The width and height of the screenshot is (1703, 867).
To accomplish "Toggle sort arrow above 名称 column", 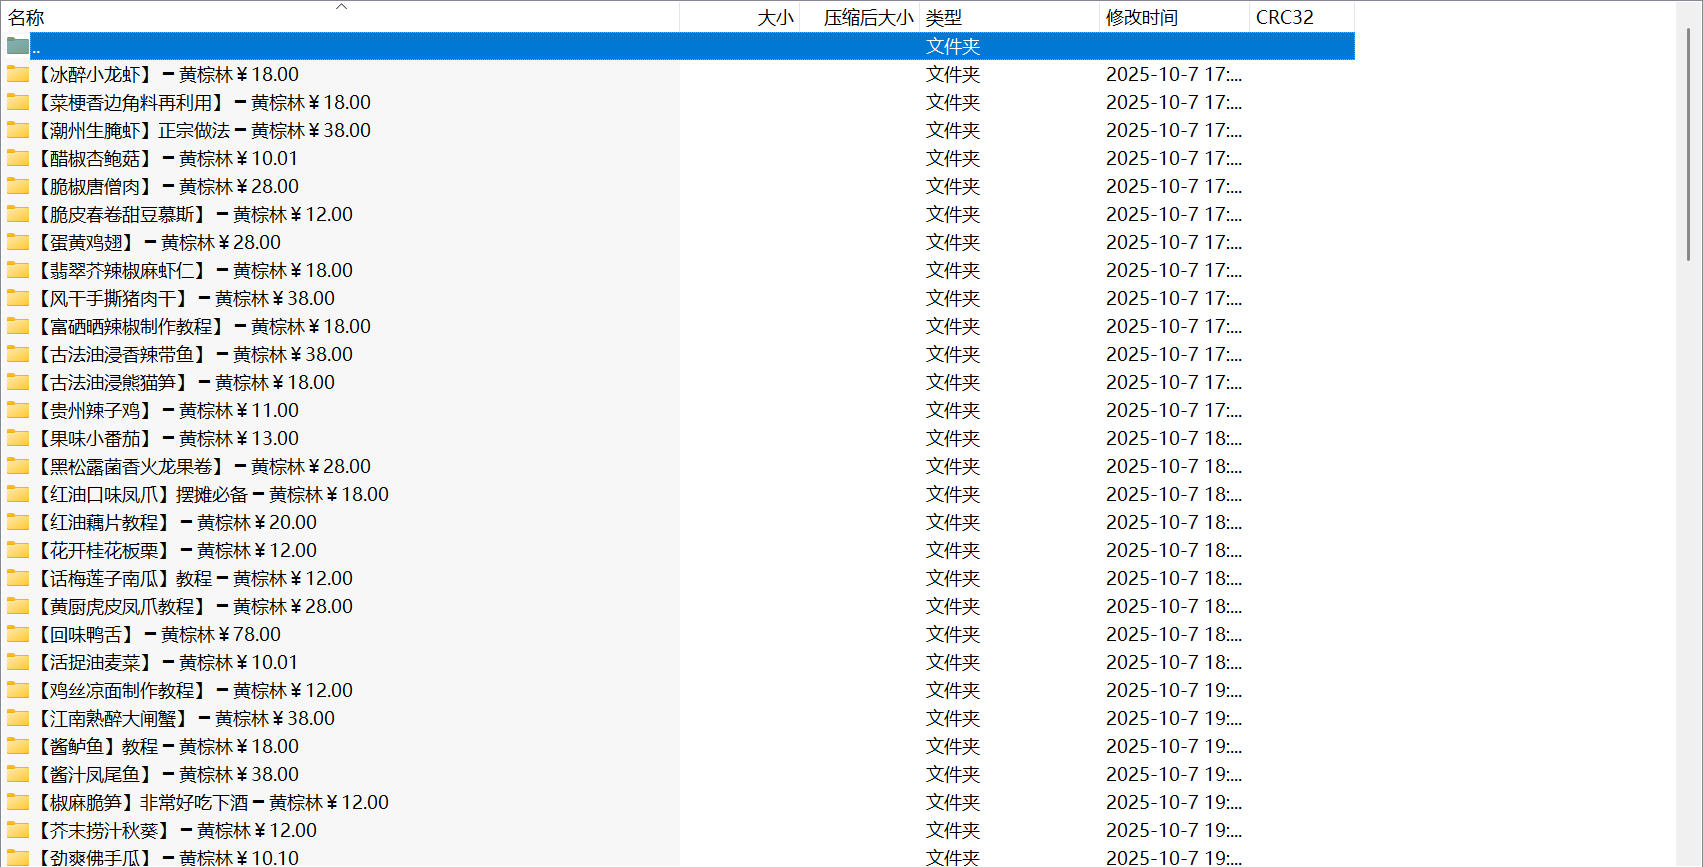I will 341,6.
